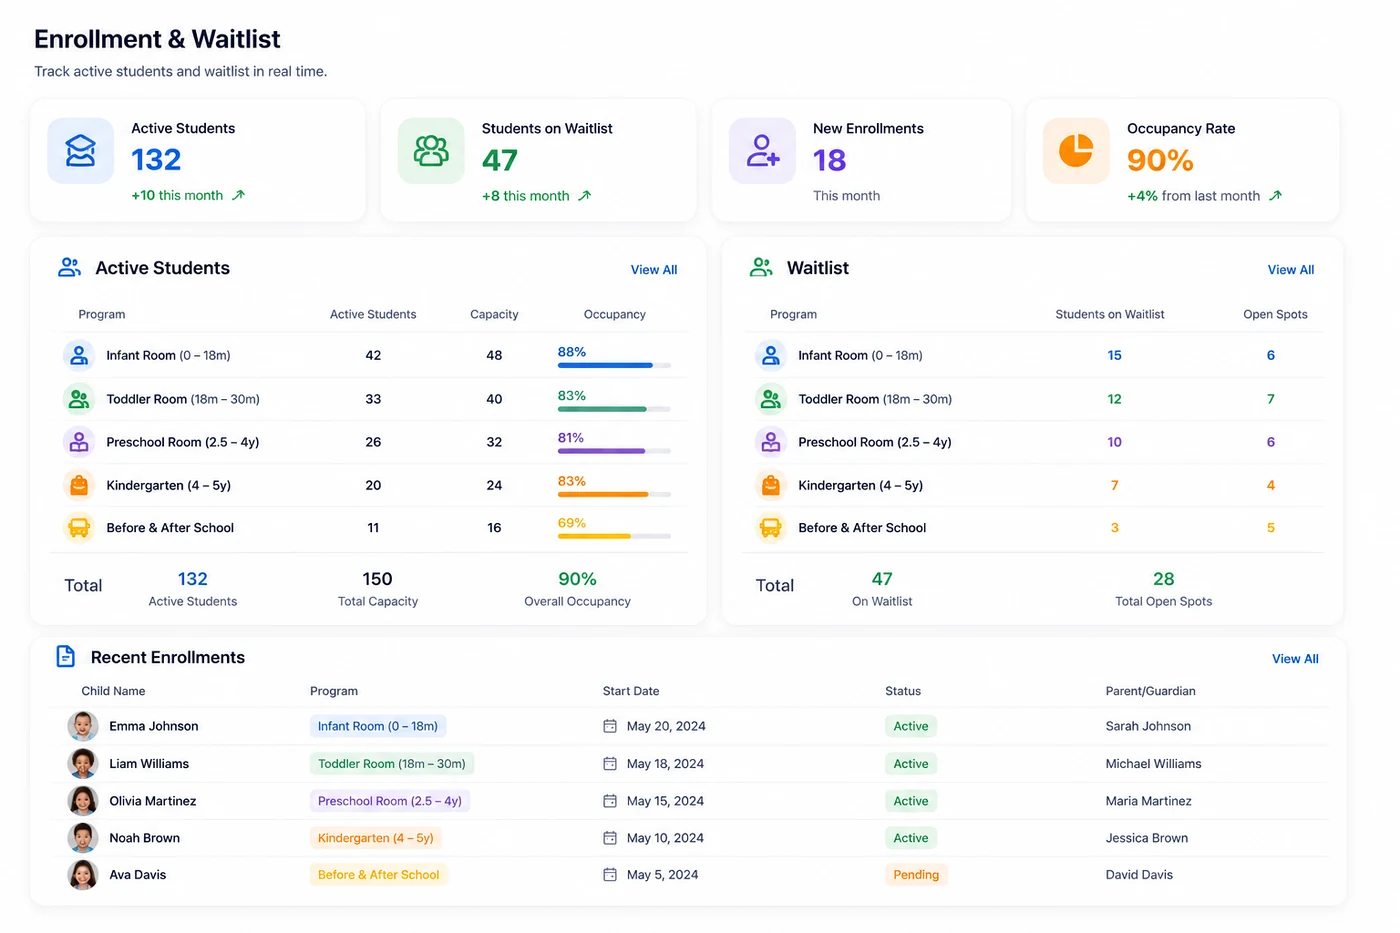Click Before & After School bus icon in Active Students
1400x933 pixels.
click(x=79, y=527)
